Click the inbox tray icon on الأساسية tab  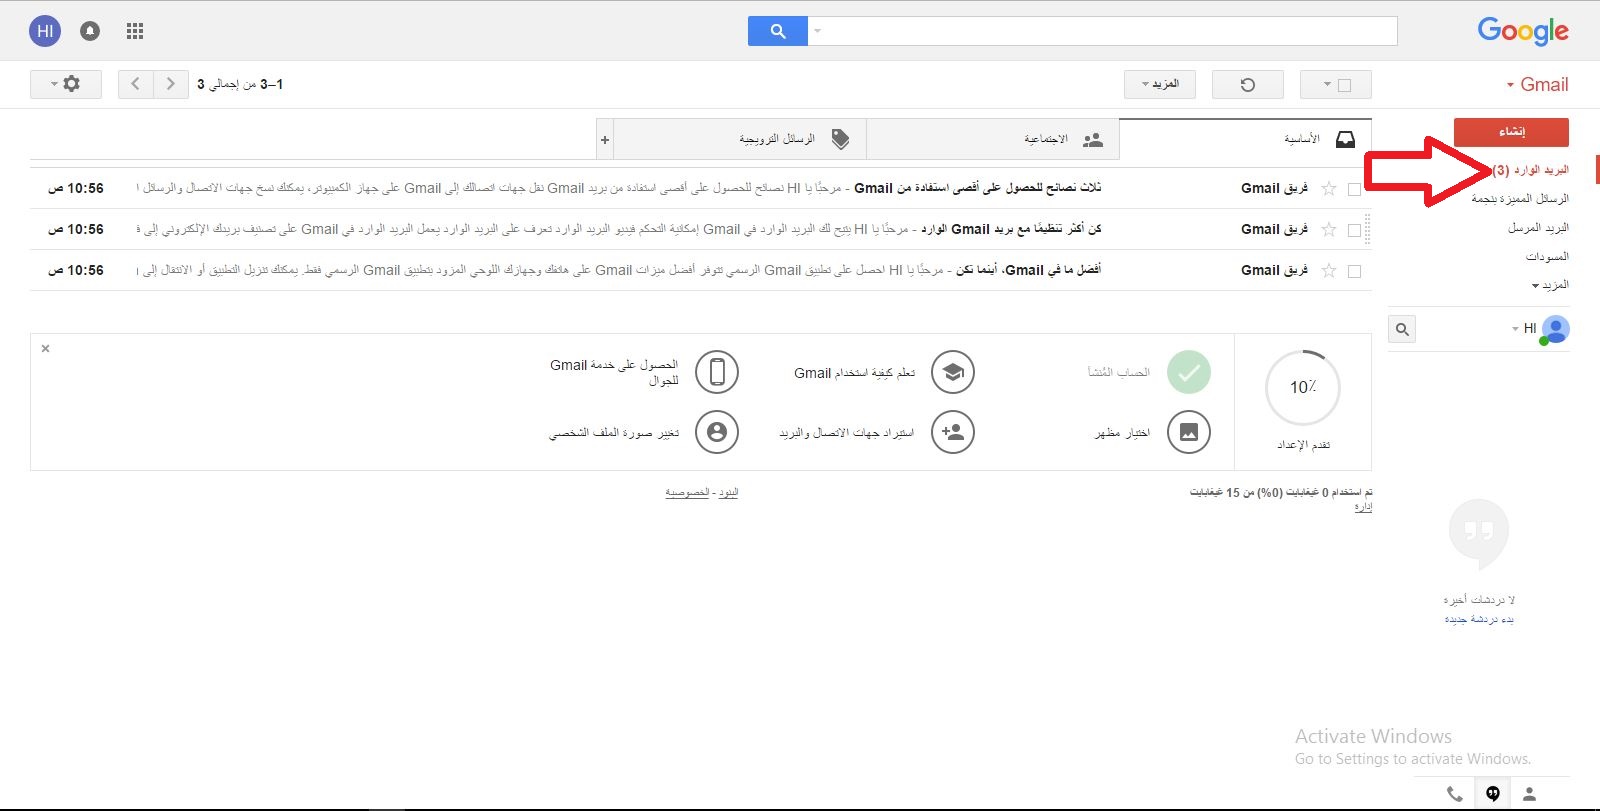pyautogui.click(x=1346, y=139)
